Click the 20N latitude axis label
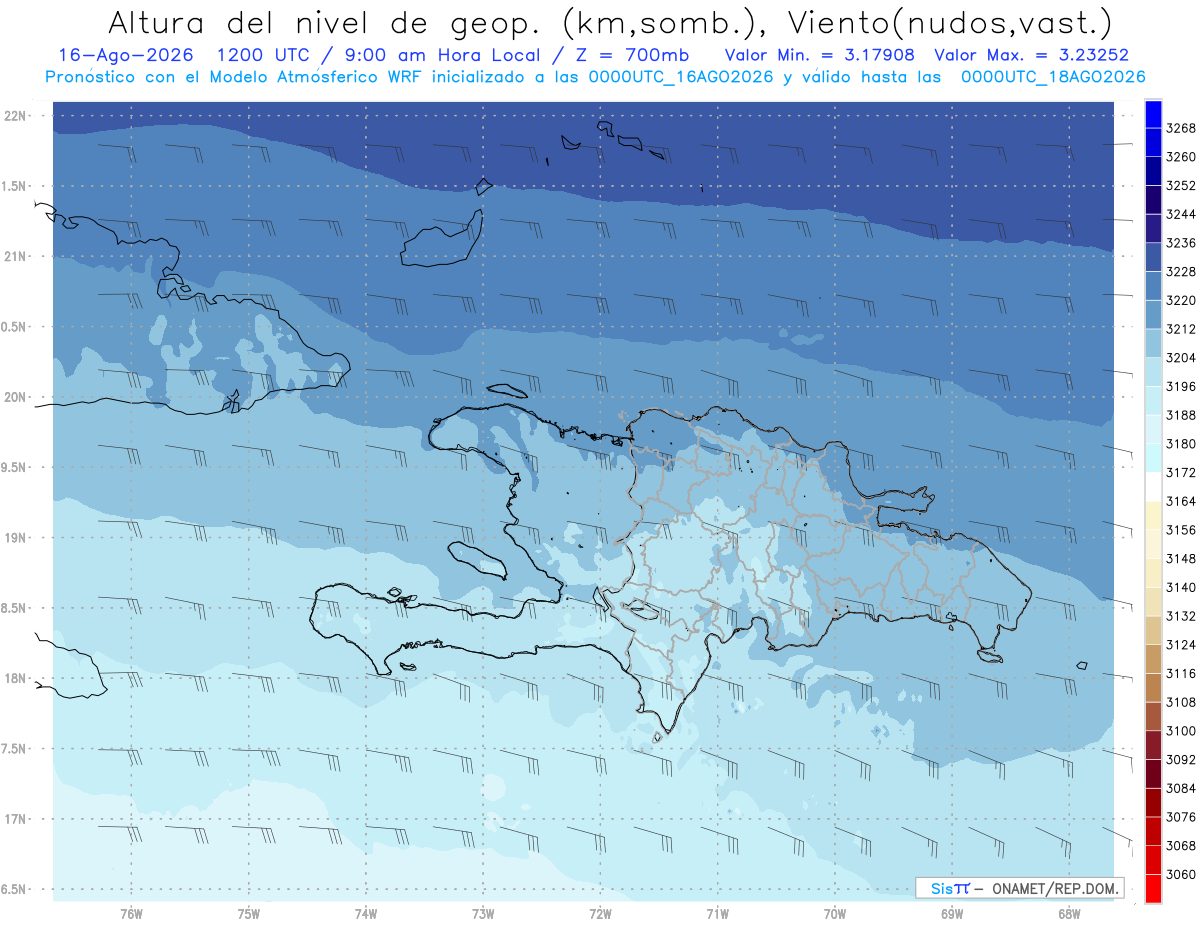This screenshot has width=1200, height=927. 15,397
